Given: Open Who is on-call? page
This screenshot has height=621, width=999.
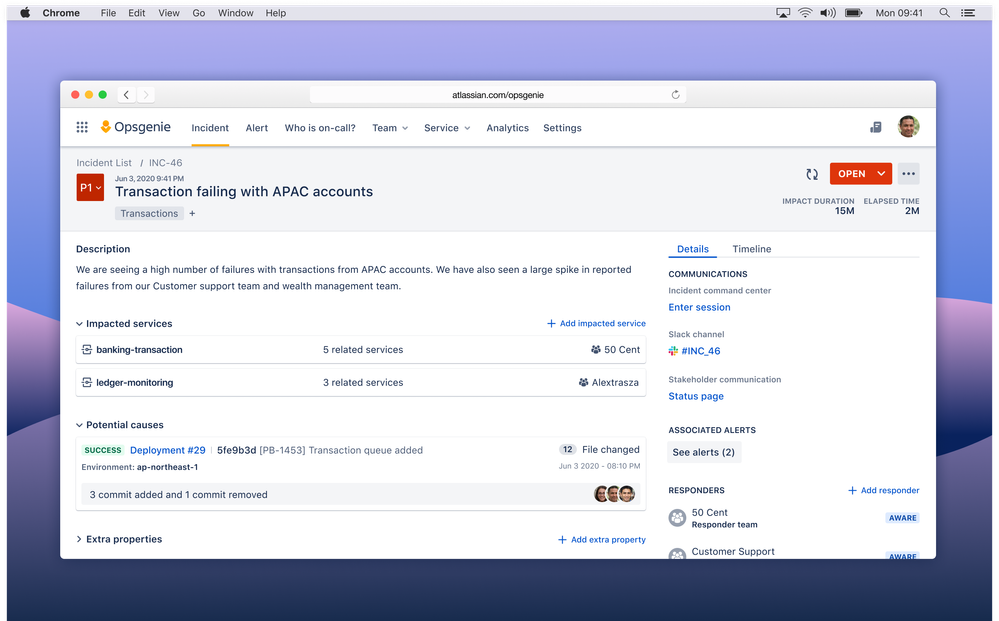Looking at the screenshot, I should point(320,128).
